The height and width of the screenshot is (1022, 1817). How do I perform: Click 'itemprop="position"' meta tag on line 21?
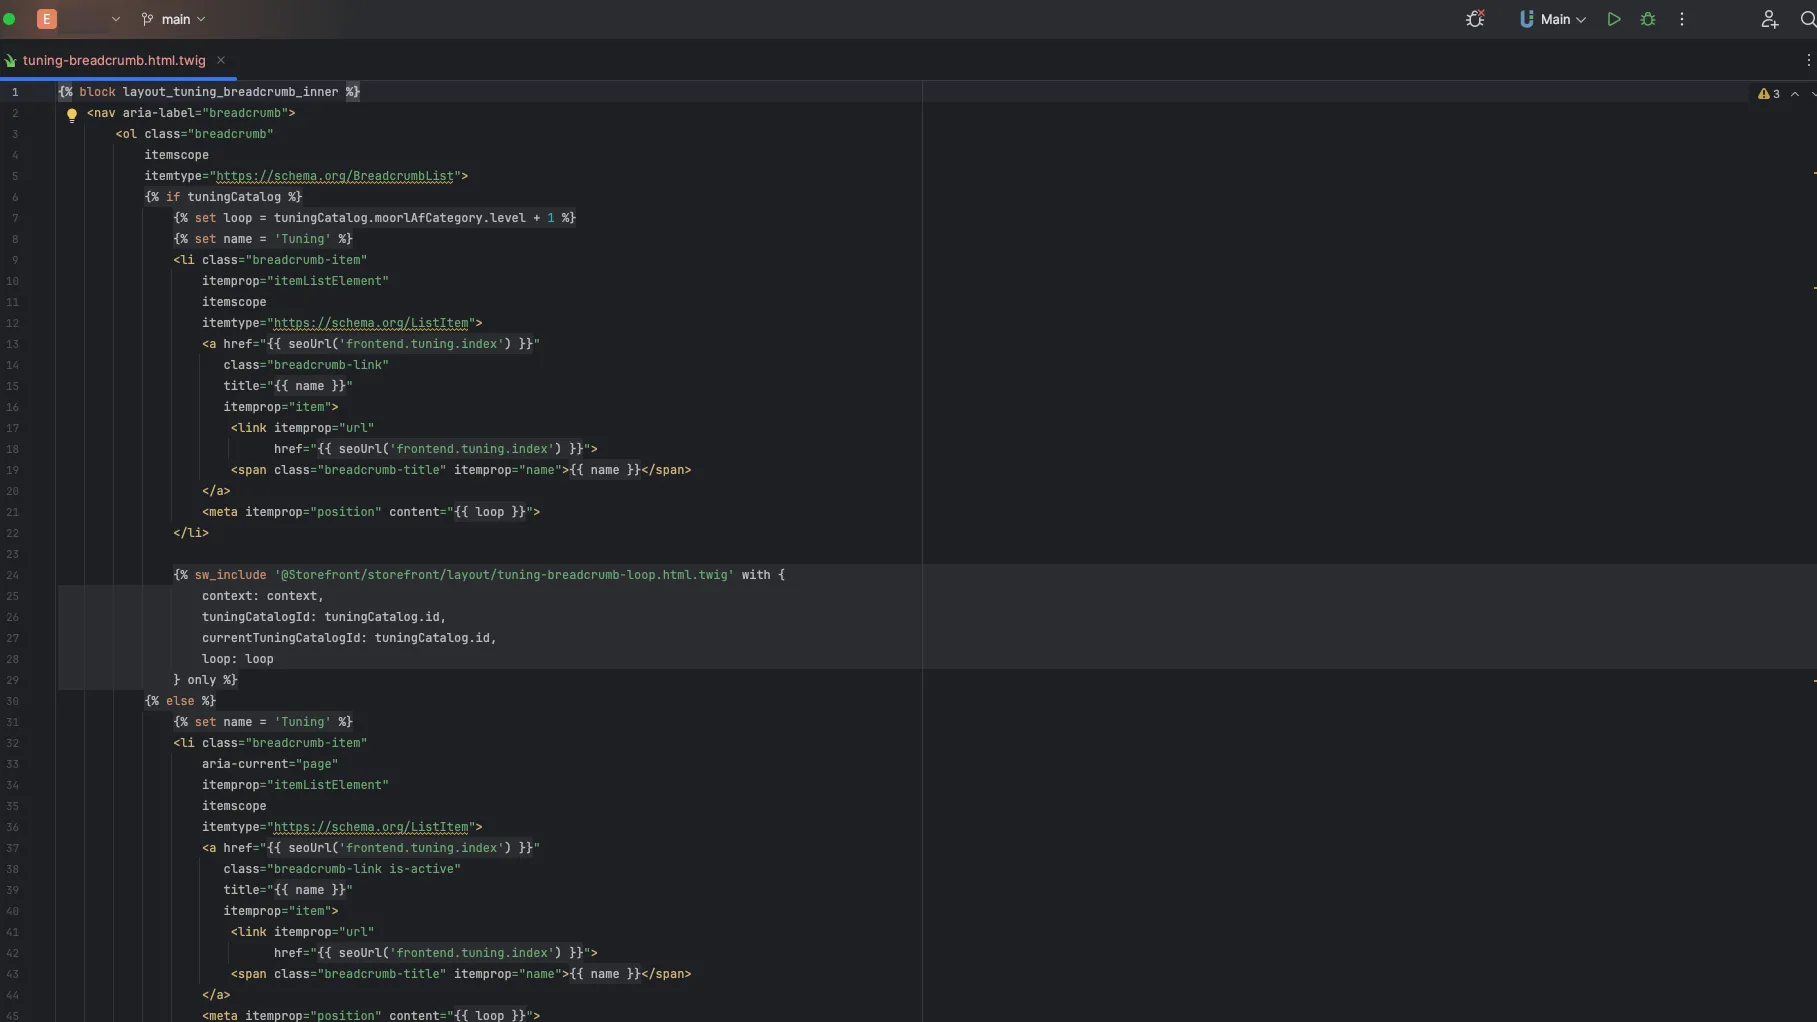[313, 512]
